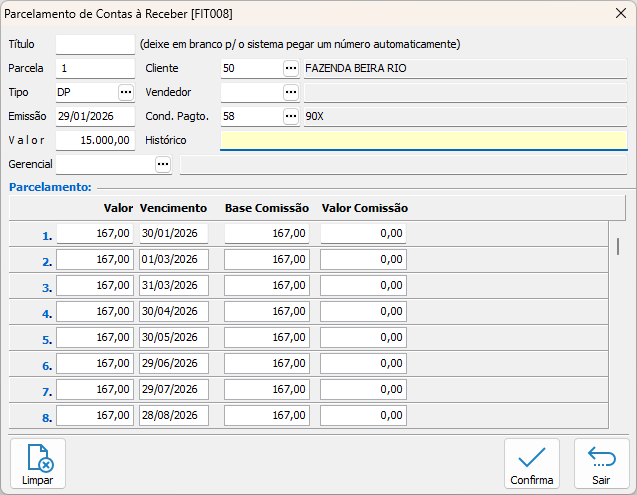Open the Tipo lookup ellipsis button
The height and width of the screenshot is (495, 637).
tap(125, 92)
